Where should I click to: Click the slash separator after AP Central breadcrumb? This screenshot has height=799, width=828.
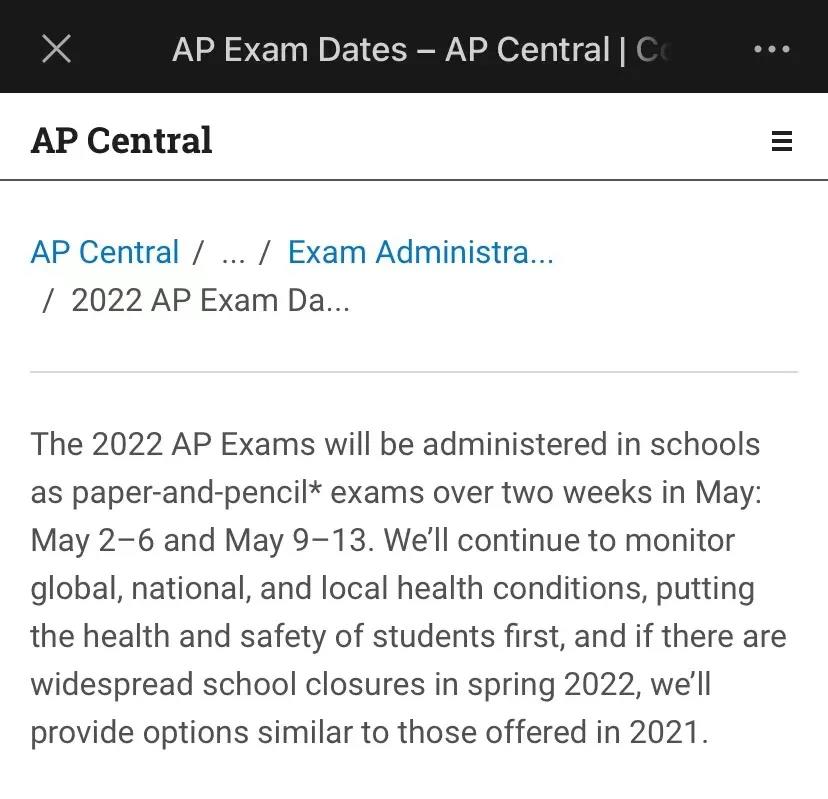(x=199, y=252)
